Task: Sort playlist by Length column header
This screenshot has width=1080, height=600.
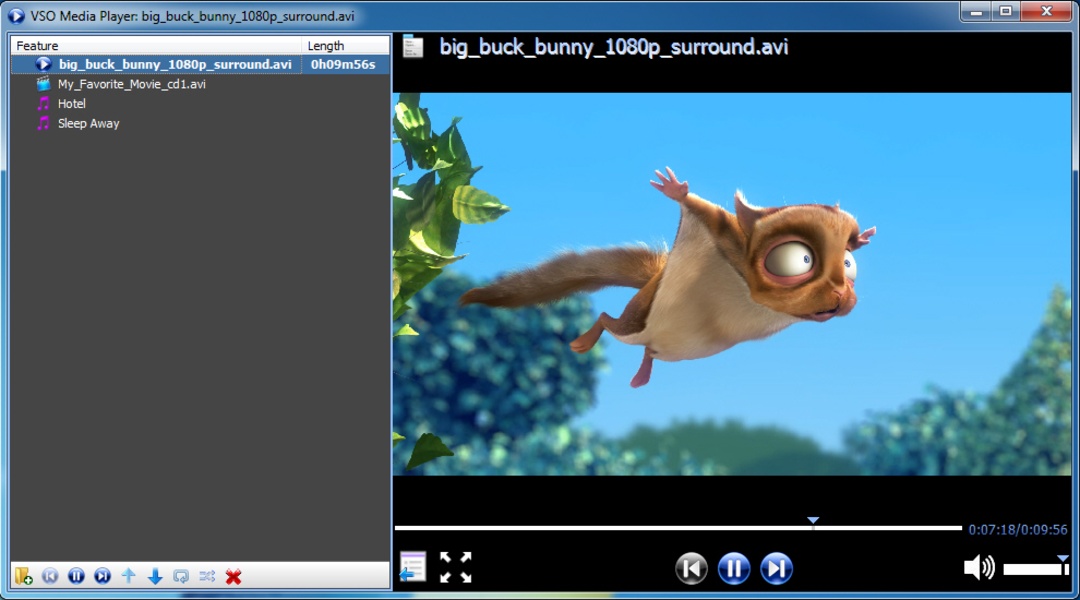Action: click(345, 46)
